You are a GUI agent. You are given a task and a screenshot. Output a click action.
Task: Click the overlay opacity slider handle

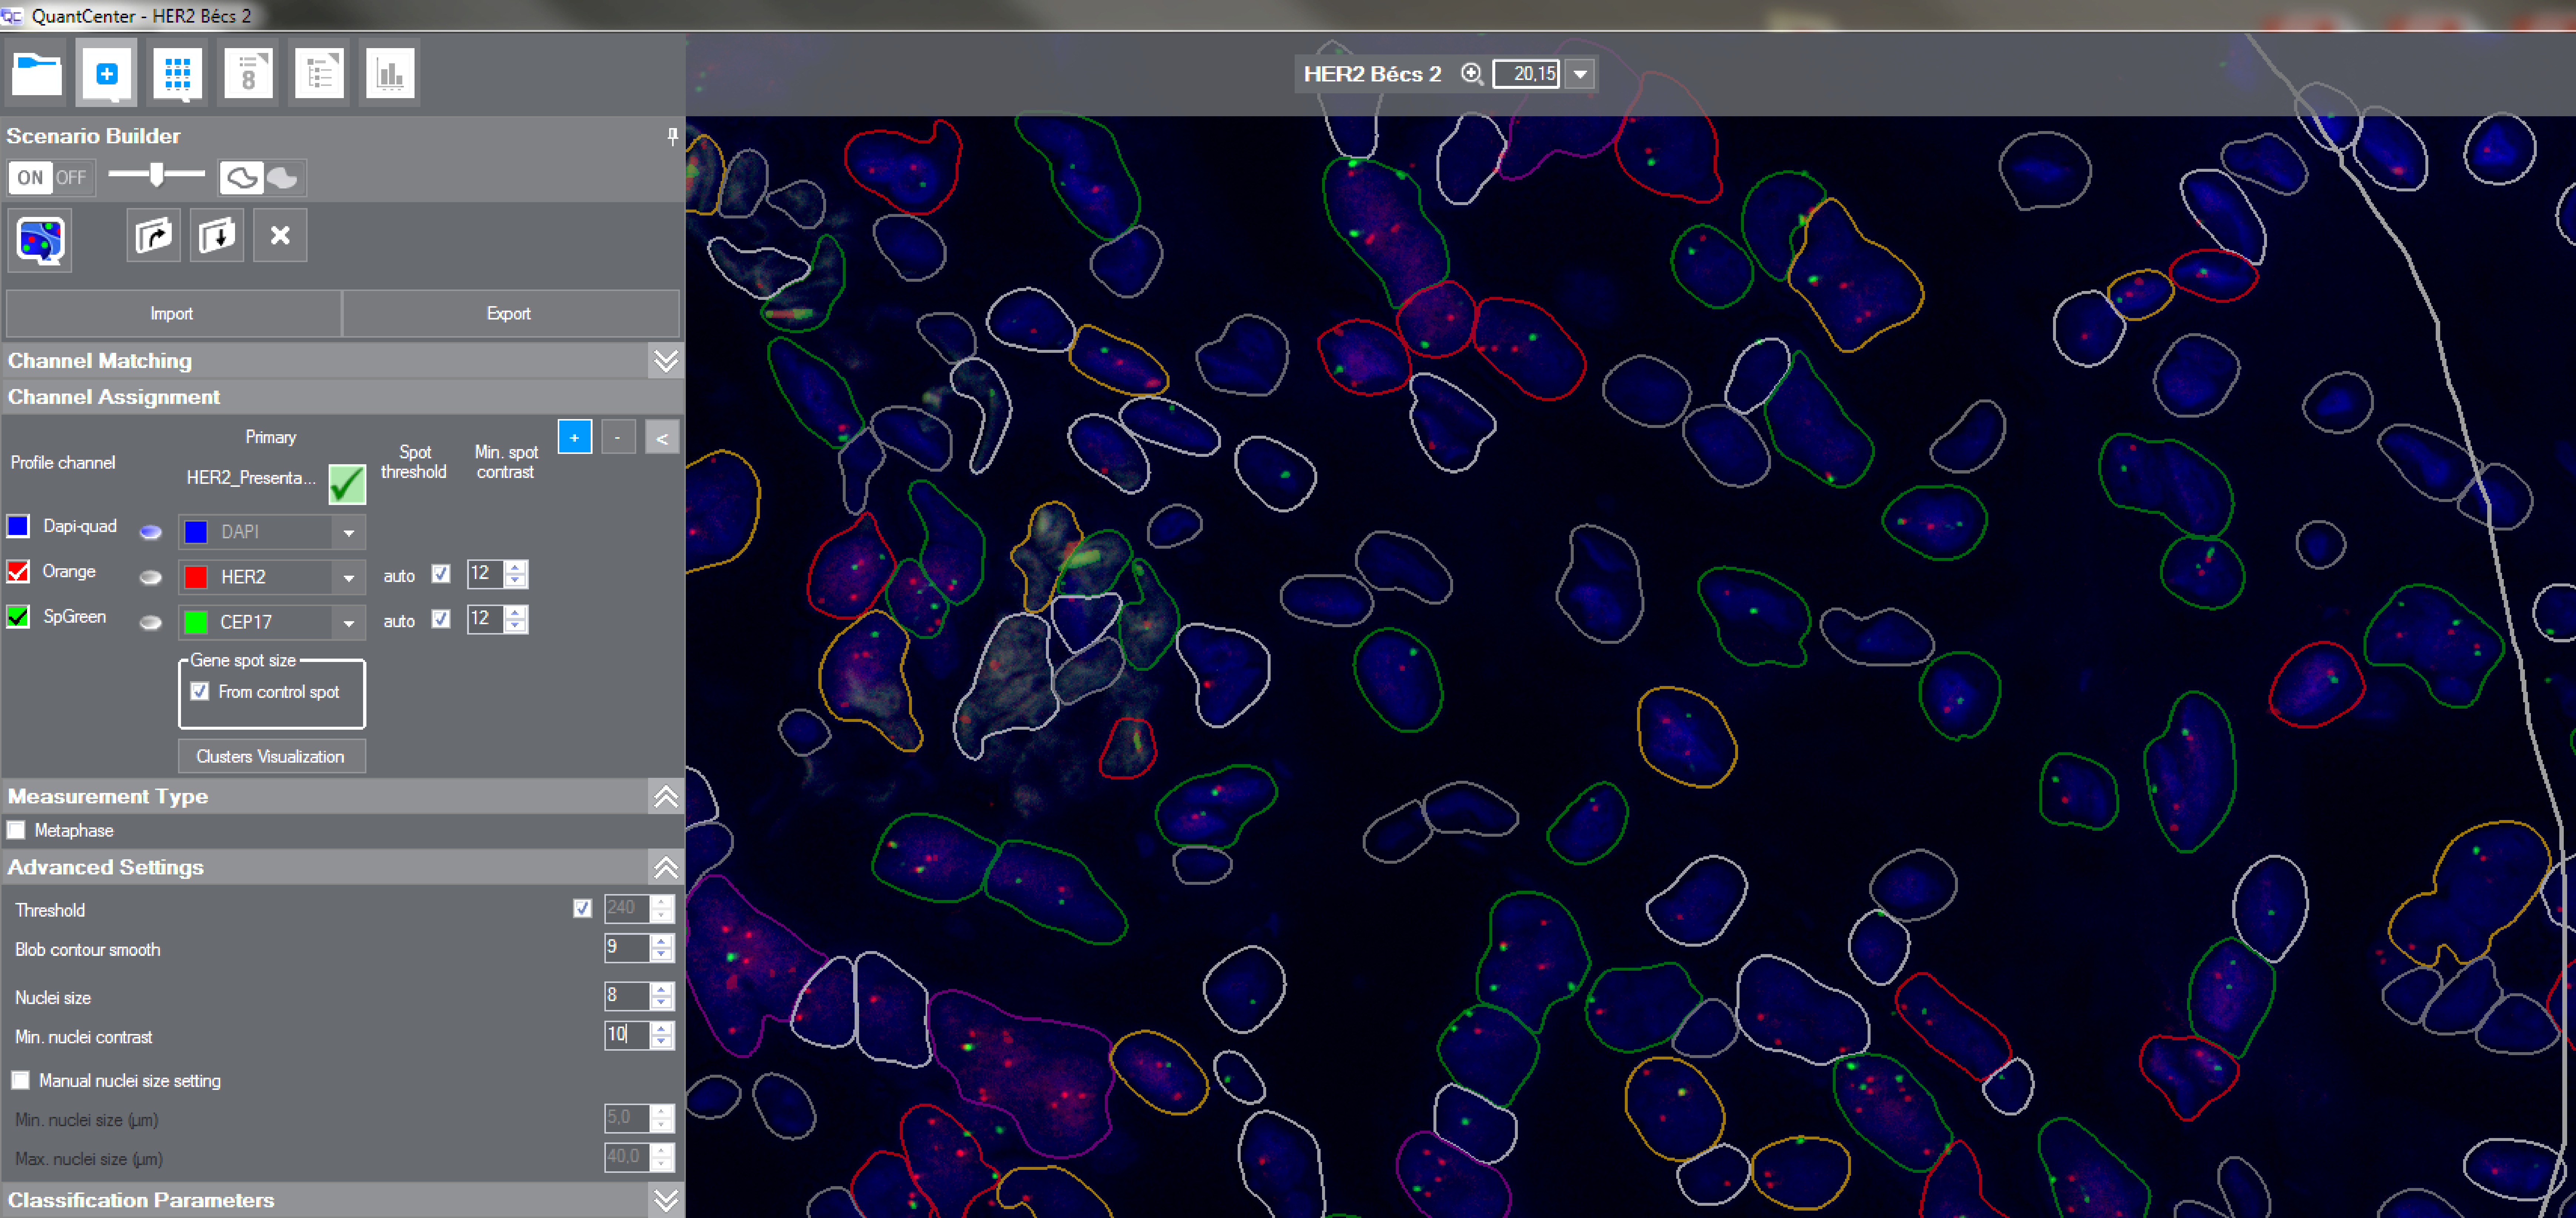(157, 175)
